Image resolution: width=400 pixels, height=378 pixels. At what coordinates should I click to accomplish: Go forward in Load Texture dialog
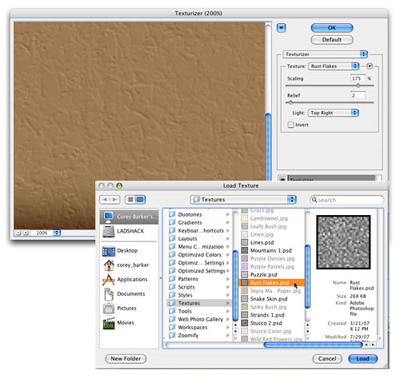pyautogui.click(x=115, y=200)
